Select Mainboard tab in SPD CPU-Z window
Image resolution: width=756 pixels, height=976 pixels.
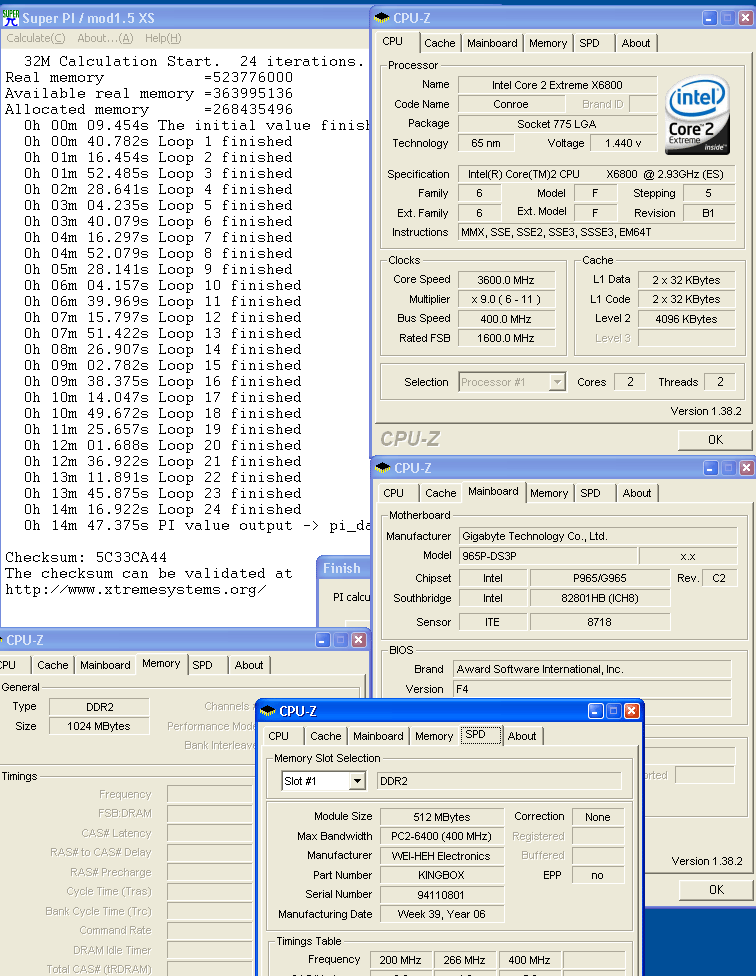(x=378, y=736)
